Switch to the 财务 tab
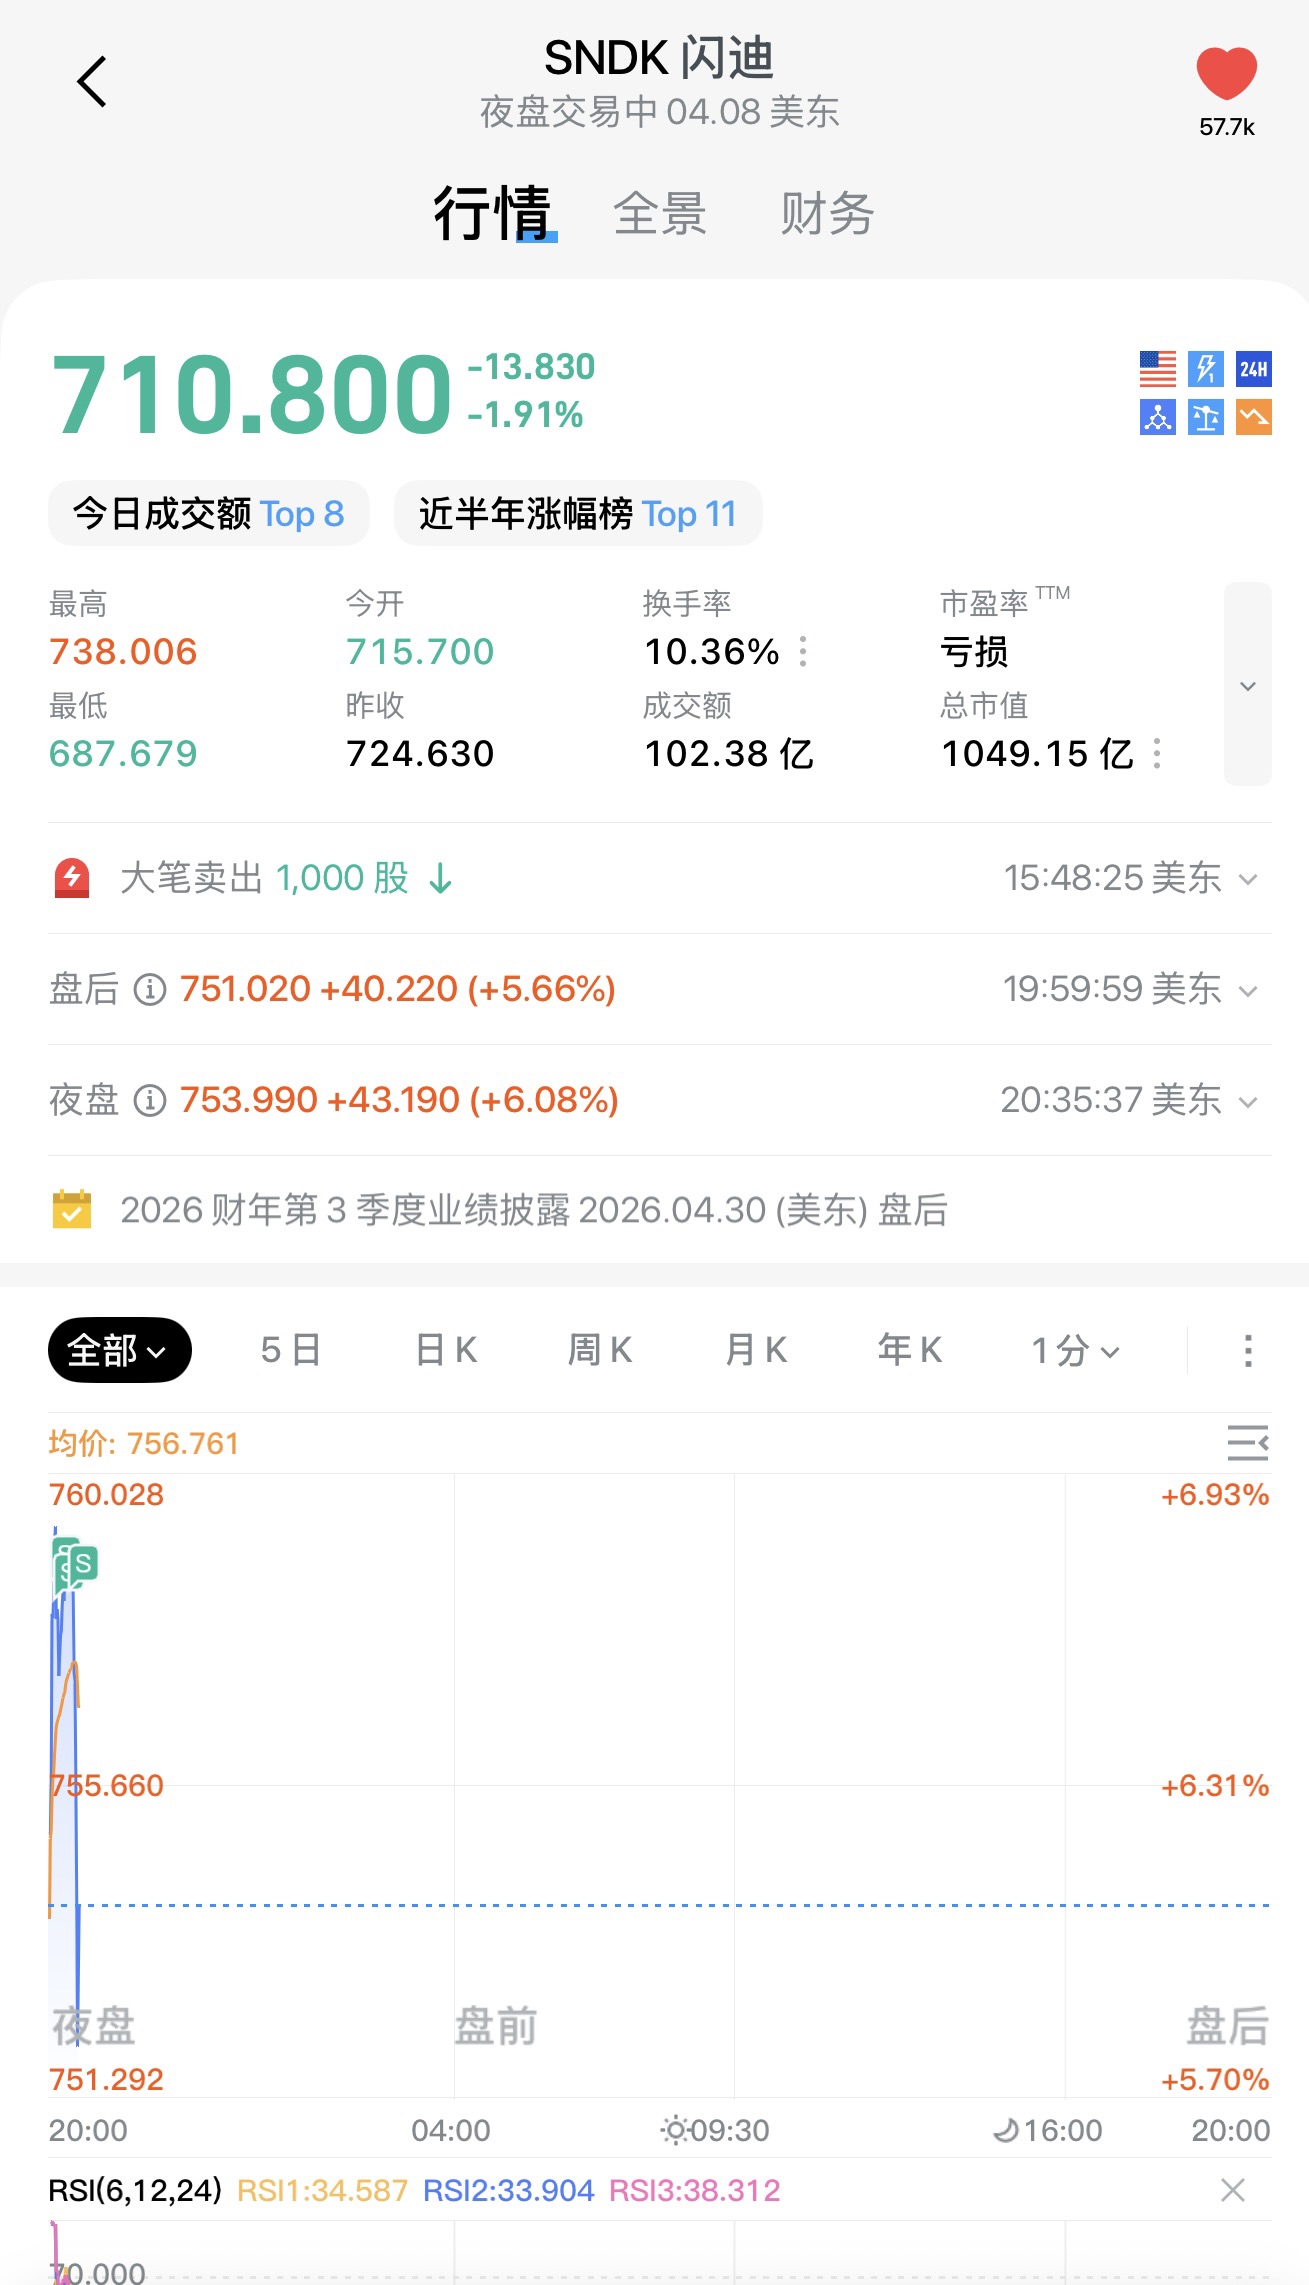Image resolution: width=1309 pixels, height=2285 pixels. (827, 214)
